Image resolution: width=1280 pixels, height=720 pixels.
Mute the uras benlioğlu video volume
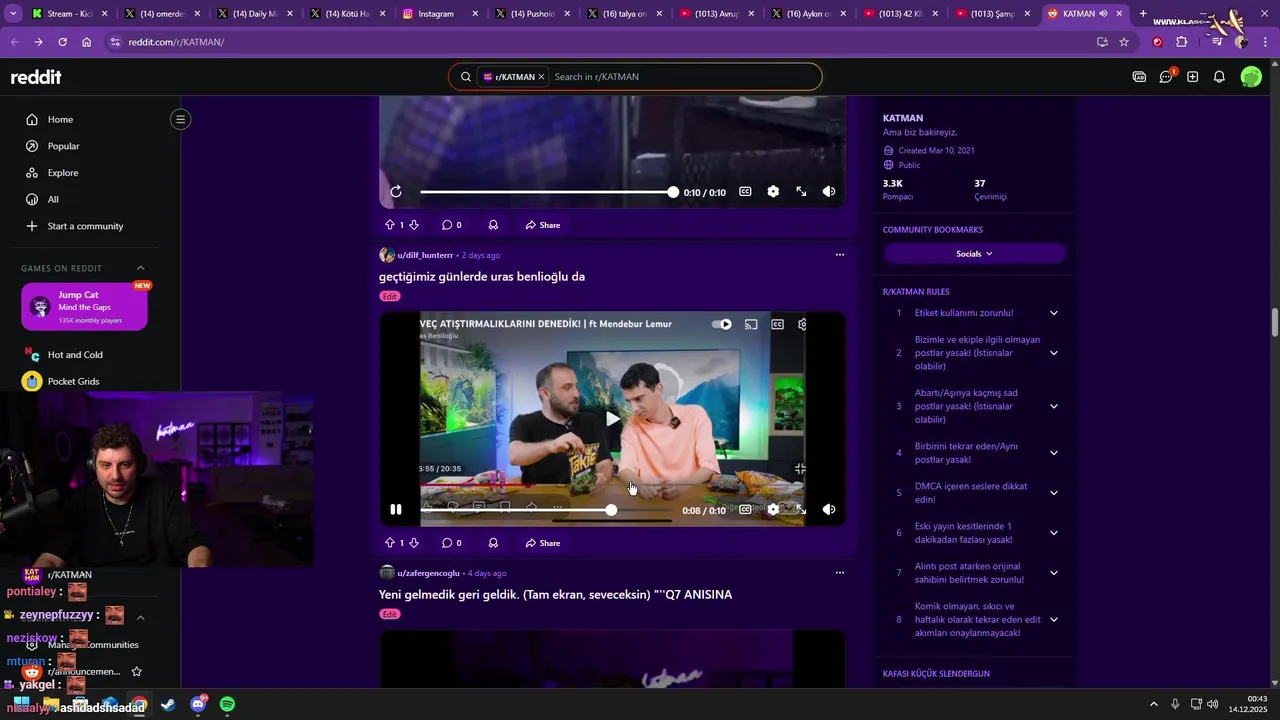(829, 509)
